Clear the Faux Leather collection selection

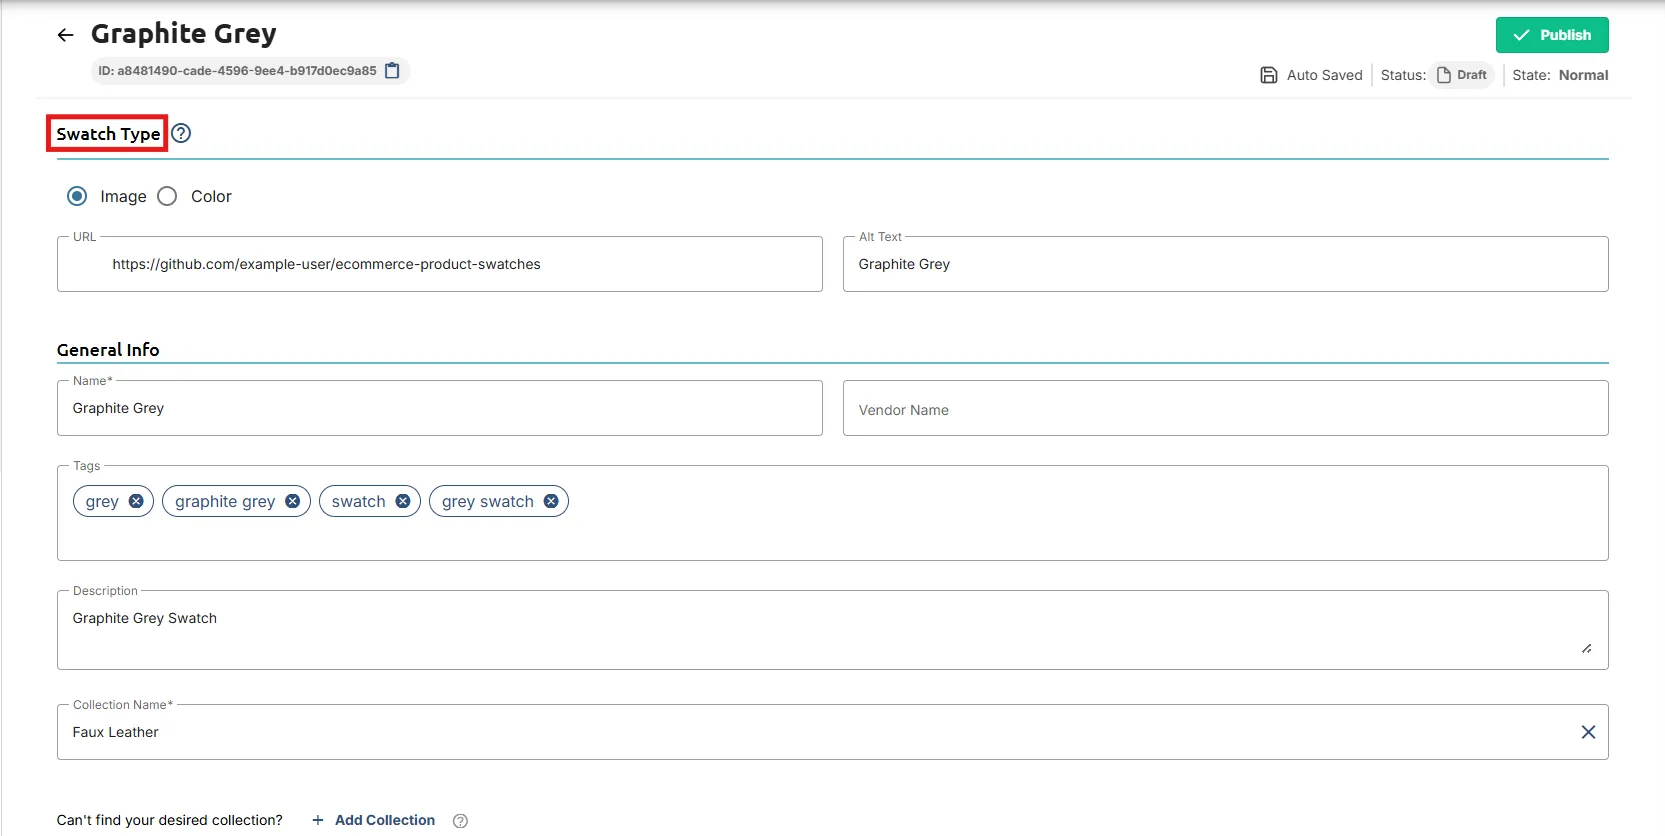click(1588, 732)
